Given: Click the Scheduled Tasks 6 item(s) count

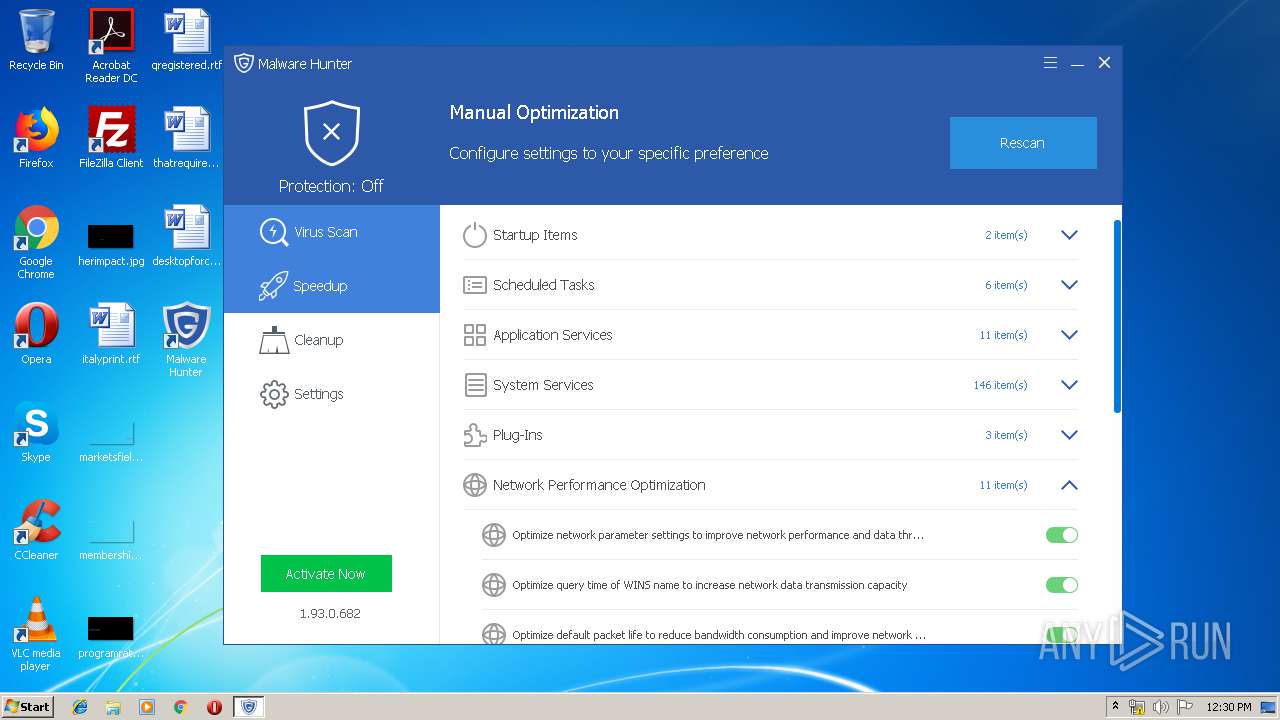Looking at the screenshot, I should pos(1006,285).
